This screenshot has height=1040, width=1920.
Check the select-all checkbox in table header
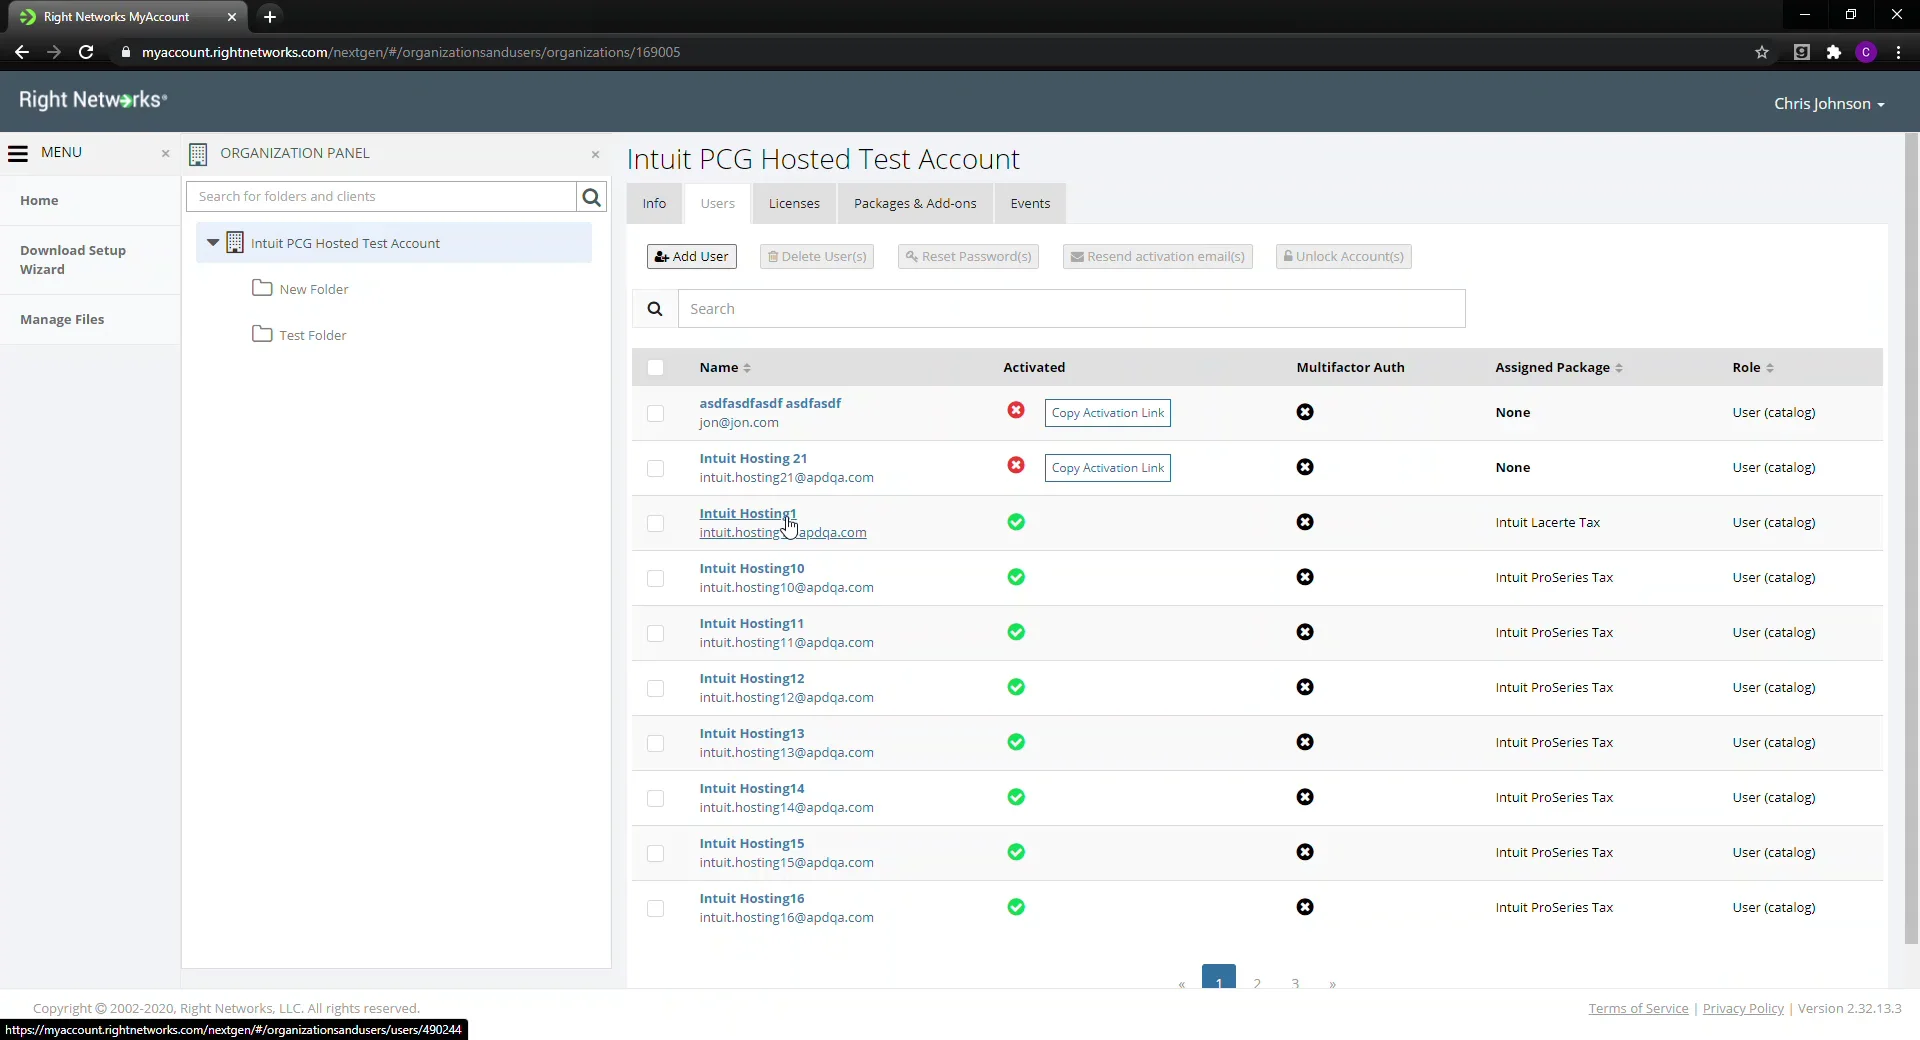click(657, 368)
